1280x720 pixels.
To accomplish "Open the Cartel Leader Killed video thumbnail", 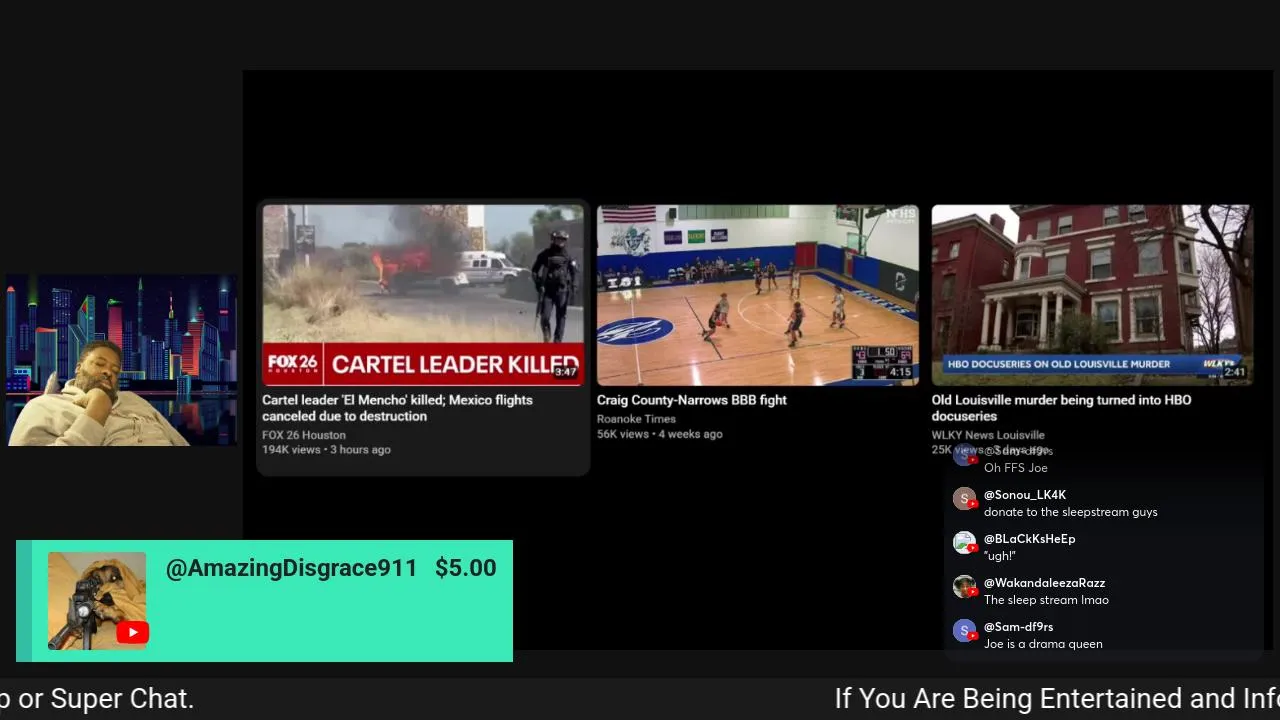I will tap(423, 295).
